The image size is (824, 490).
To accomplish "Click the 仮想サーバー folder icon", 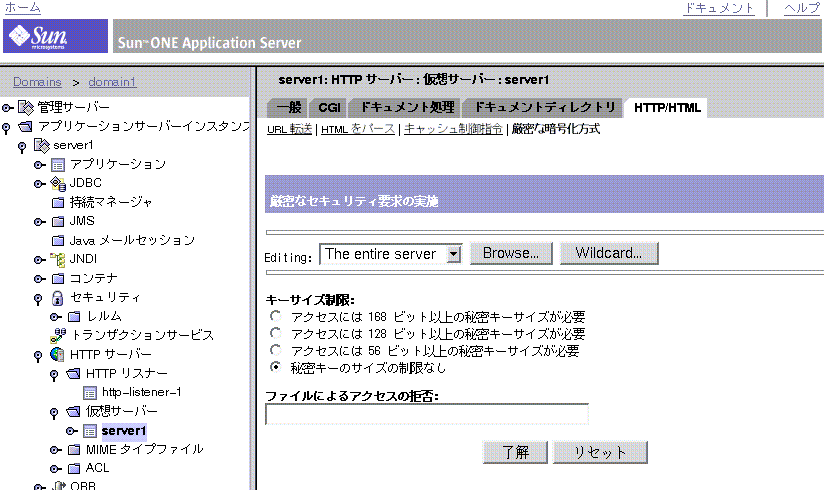I will [74, 412].
